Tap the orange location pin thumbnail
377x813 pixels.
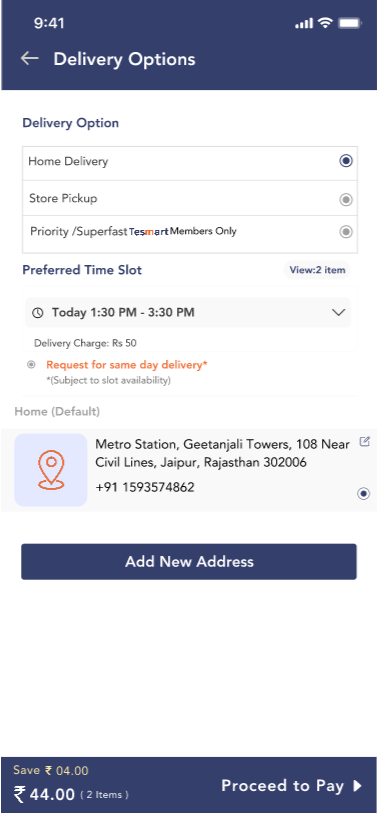click(x=51, y=470)
